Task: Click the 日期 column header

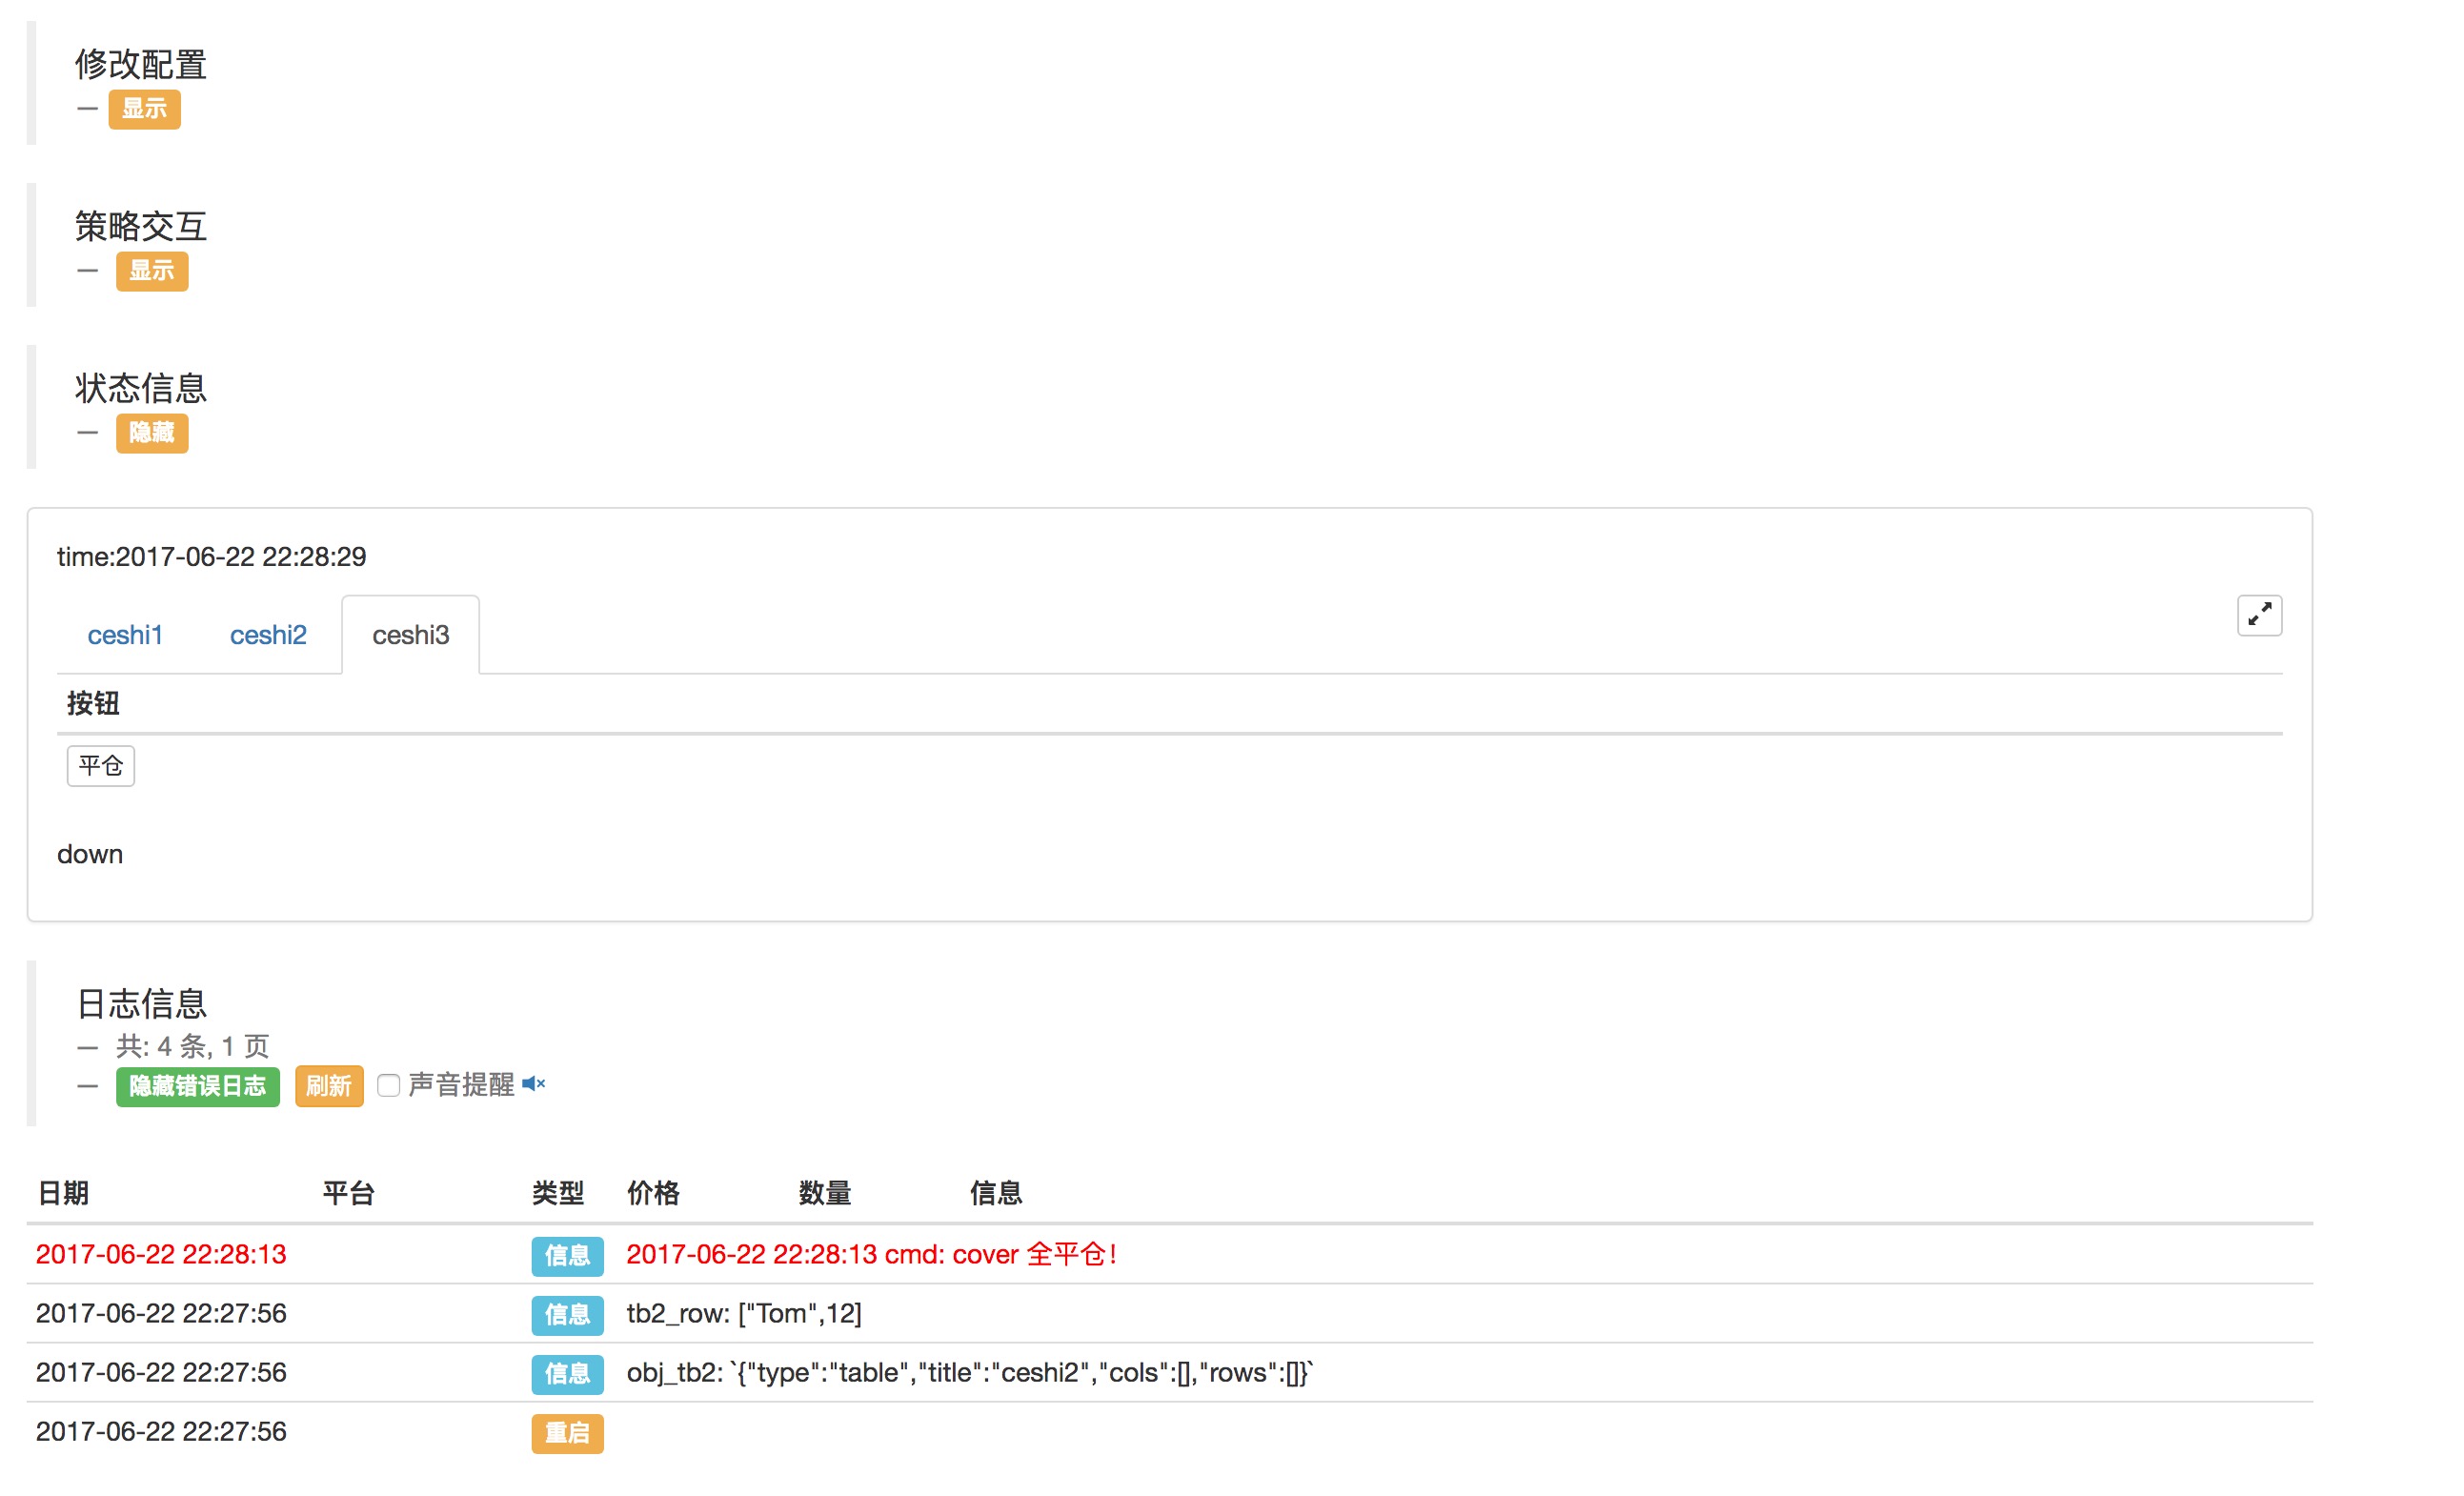Action: (63, 1192)
